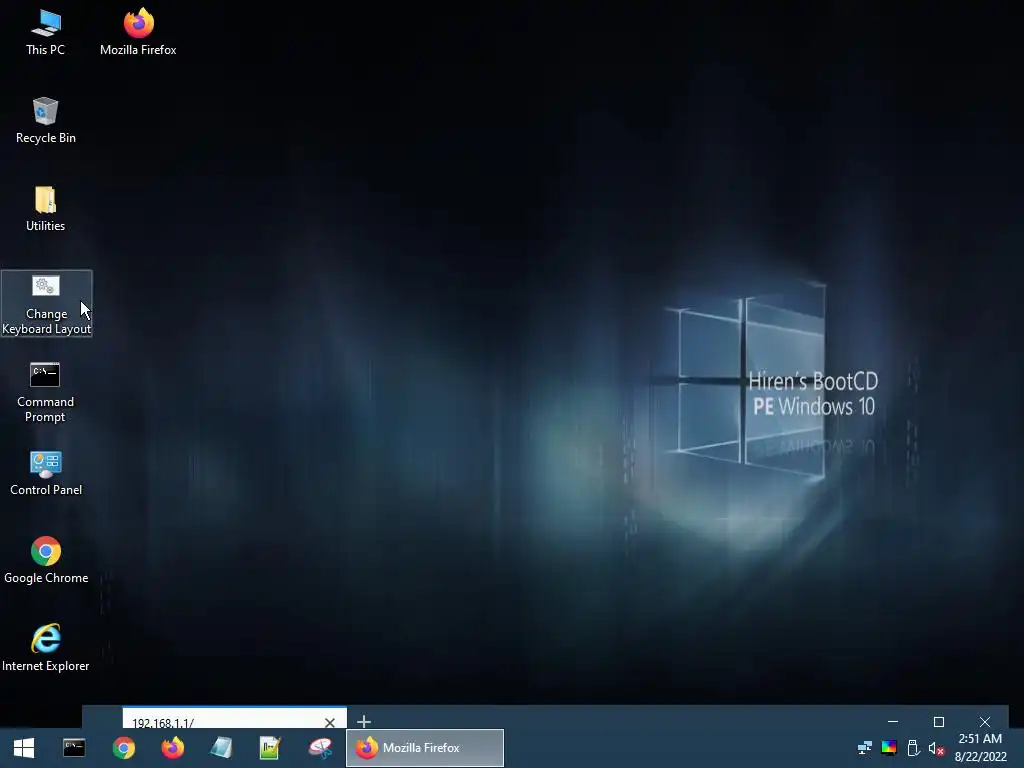Activate the Mozilla Firefox running taskbar button
Screen dimensions: 1024x768
coord(424,748)
